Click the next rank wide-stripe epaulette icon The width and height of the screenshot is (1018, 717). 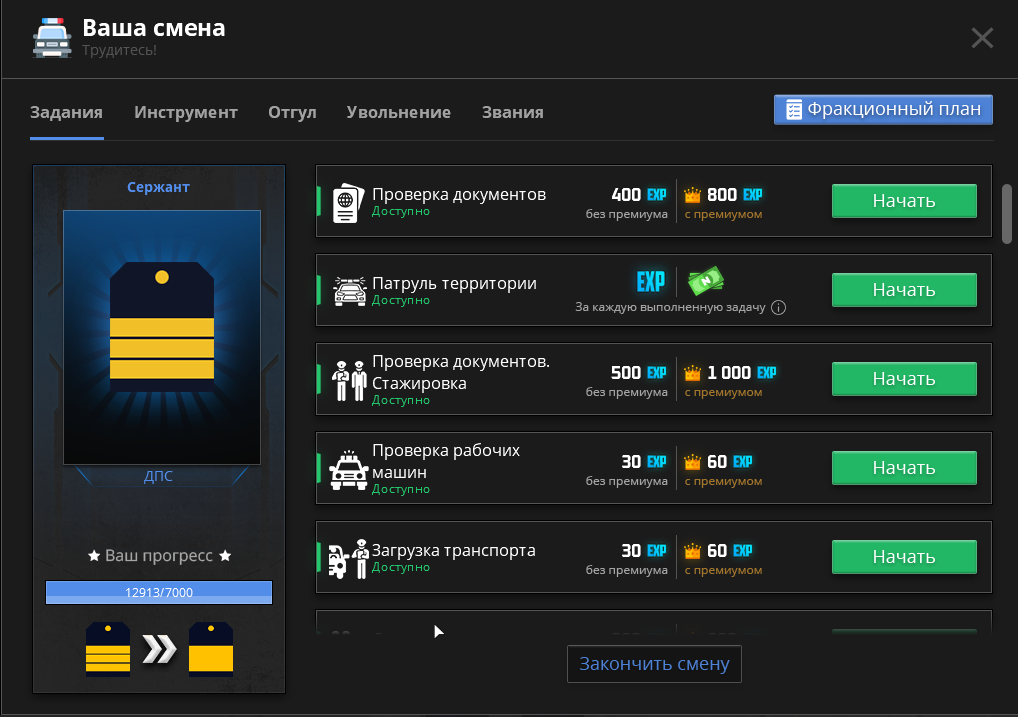coord(211,649)
